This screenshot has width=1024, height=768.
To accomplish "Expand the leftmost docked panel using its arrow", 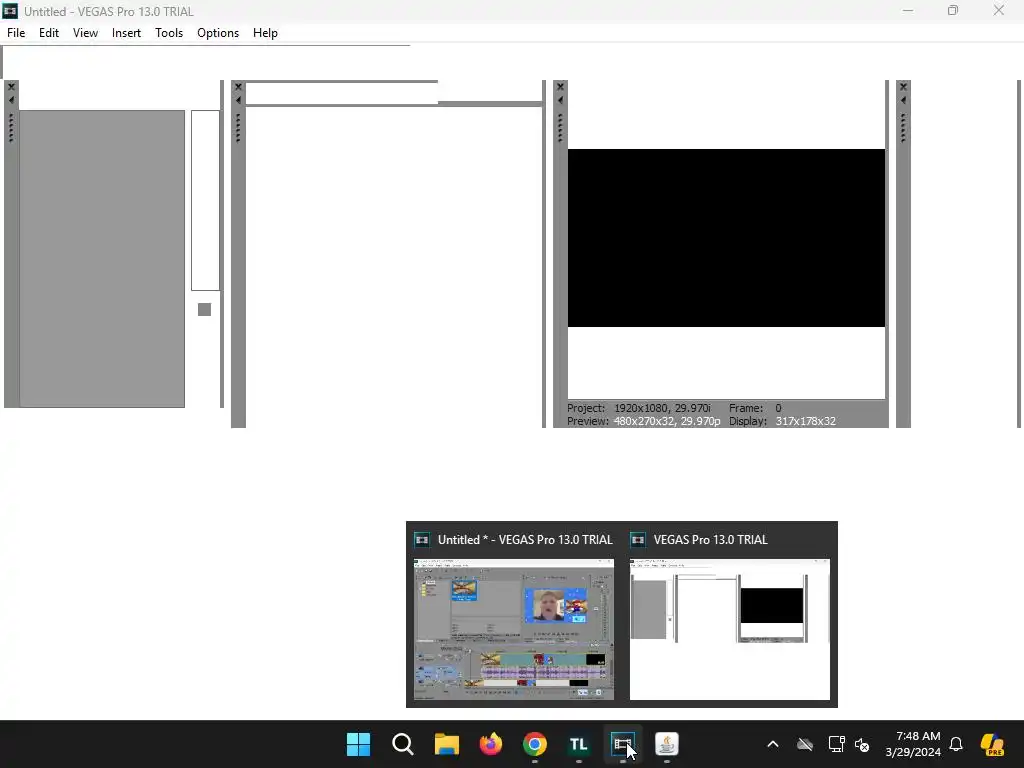I will coord(11,100).
